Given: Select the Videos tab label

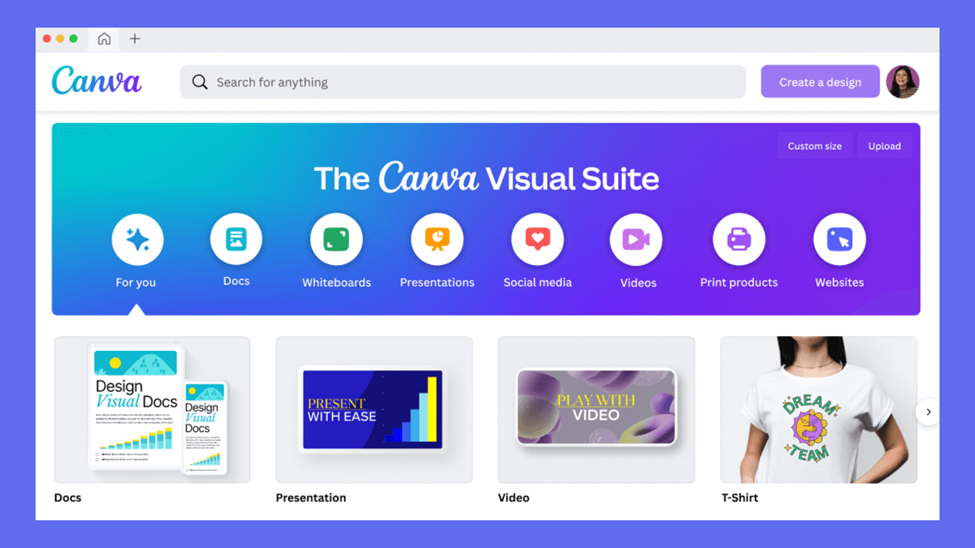Looking at the screenshot, I should (638, 283).
